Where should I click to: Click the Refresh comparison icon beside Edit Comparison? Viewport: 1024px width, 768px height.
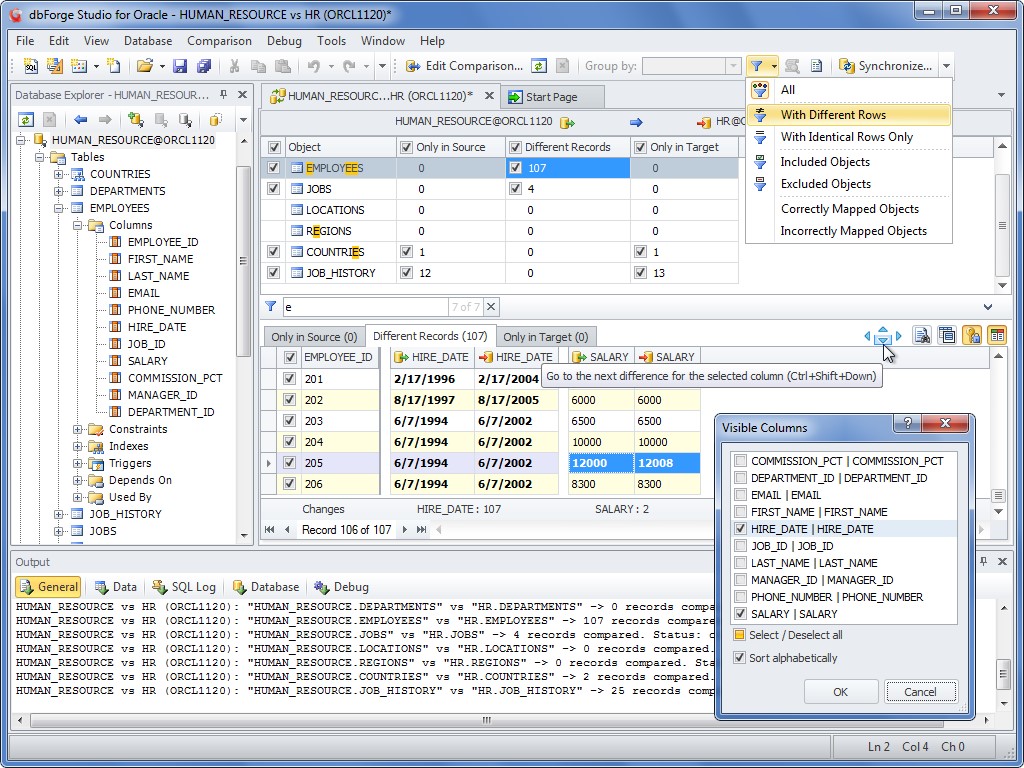pyautogui.click(x=539, y=66)
